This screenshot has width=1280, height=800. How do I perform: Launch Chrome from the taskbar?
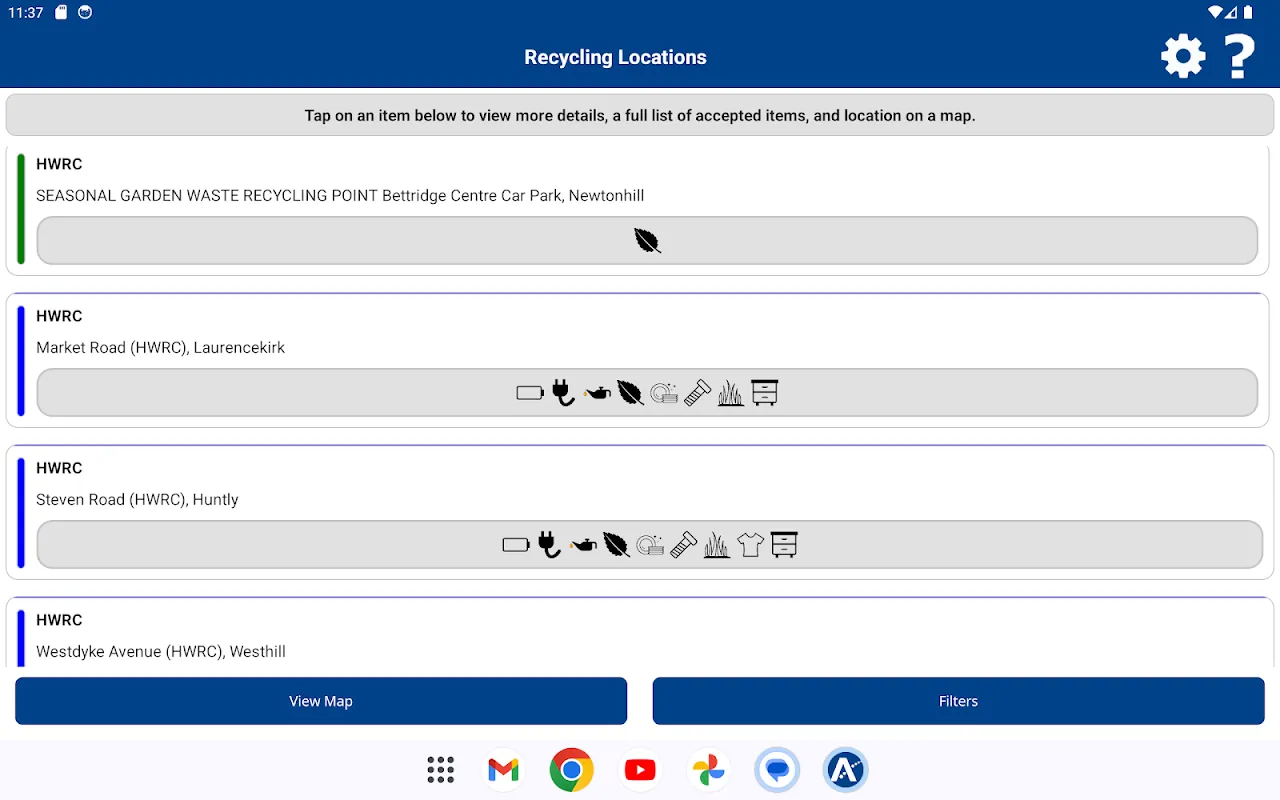pos(571,770)
